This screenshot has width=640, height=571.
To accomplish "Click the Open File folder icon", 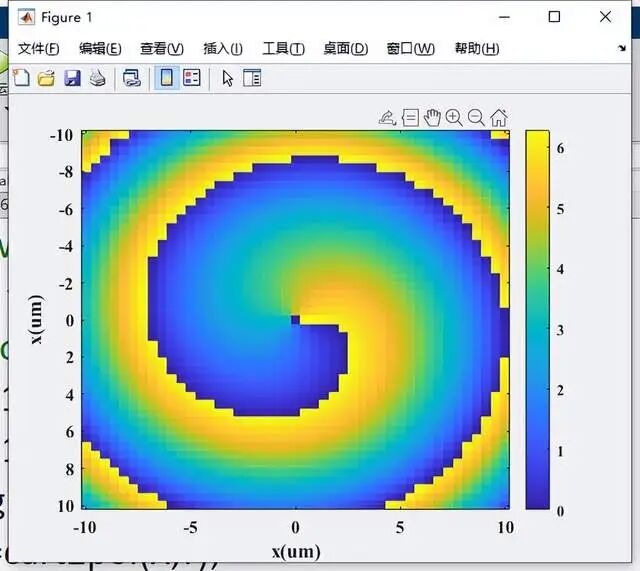I will coord(46,78).
